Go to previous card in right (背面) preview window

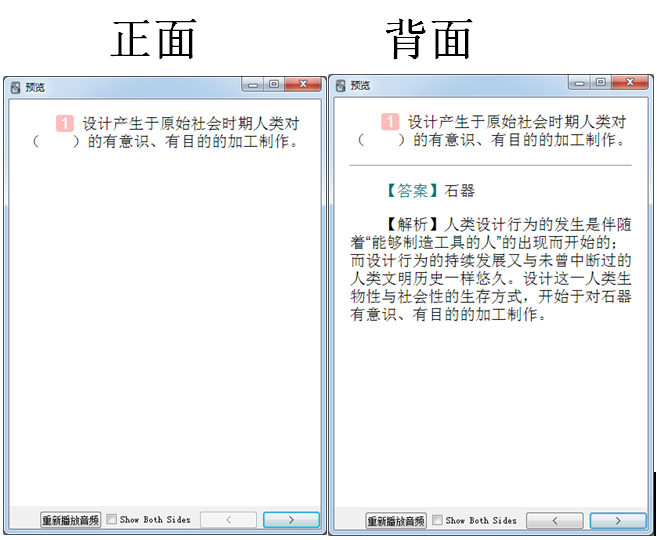(555, 521)
